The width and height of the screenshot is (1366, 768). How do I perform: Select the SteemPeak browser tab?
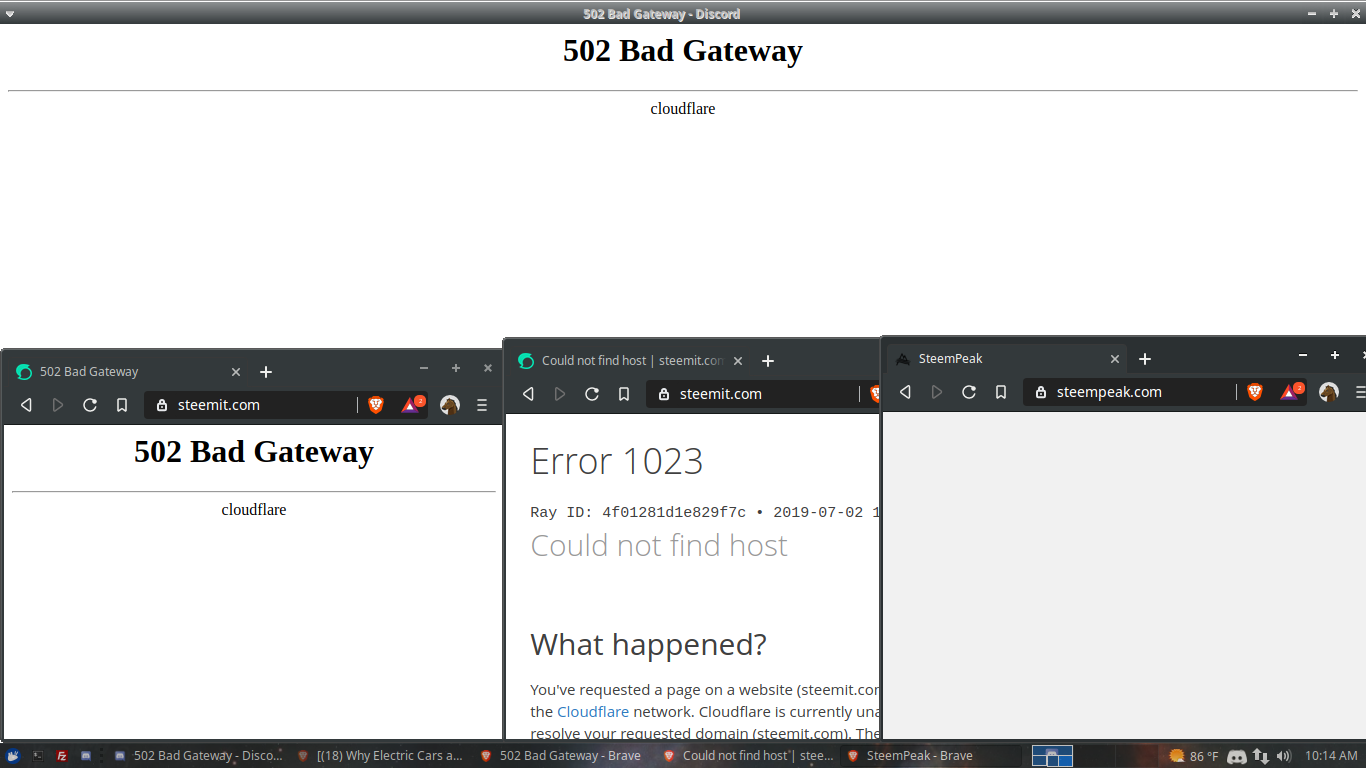click(1007, 359)
